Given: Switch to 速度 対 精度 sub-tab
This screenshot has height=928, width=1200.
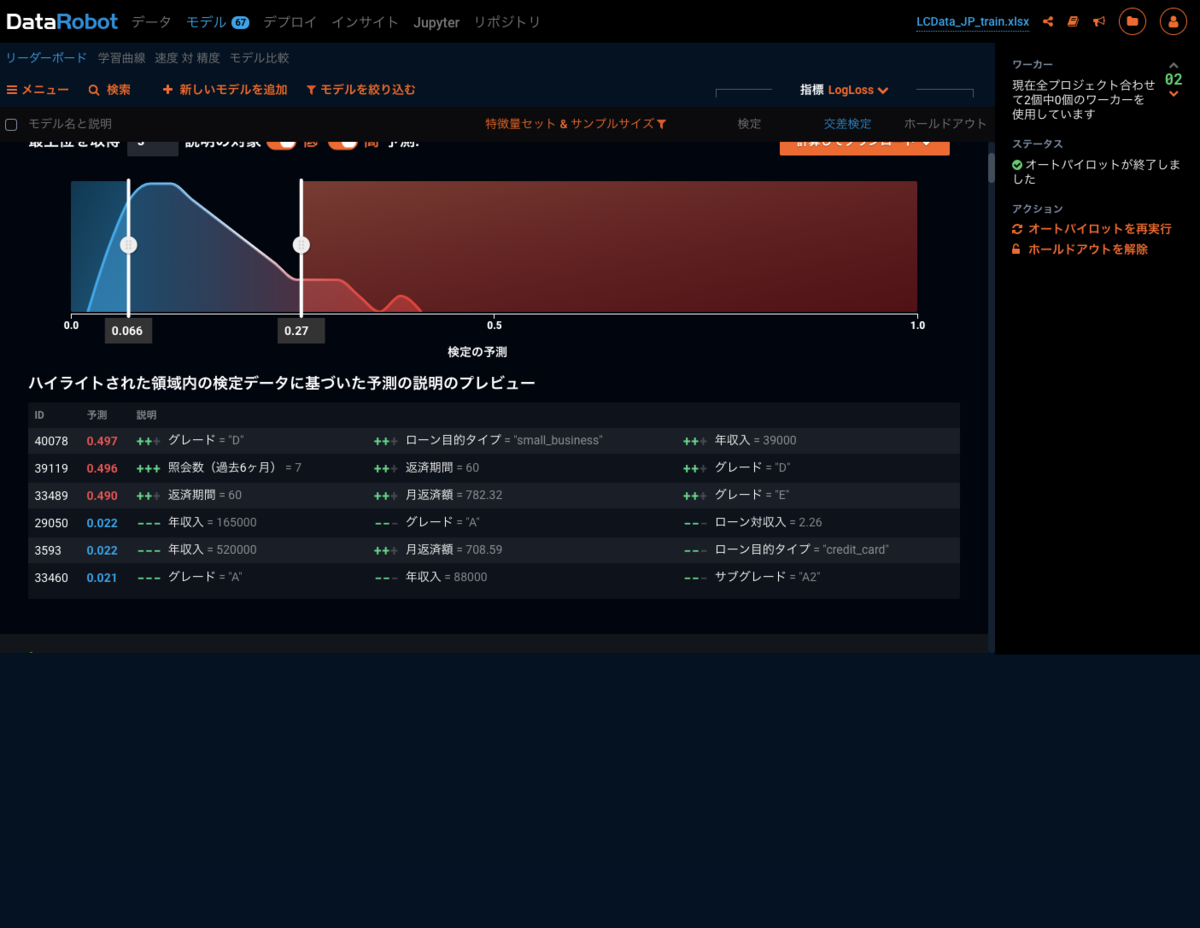Looking at the screenshot, I should [187, 58].
